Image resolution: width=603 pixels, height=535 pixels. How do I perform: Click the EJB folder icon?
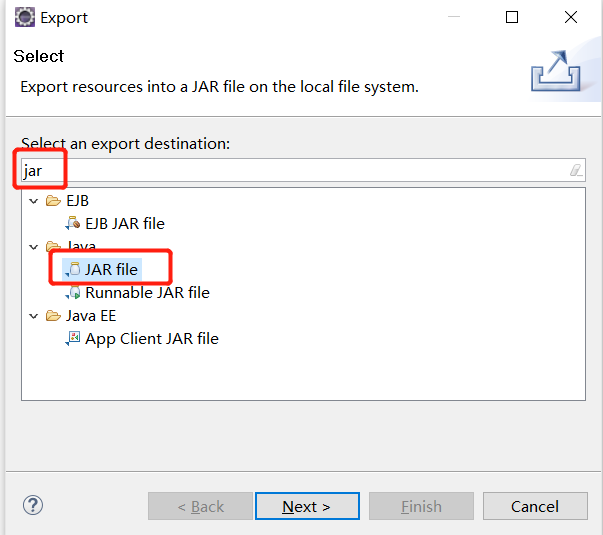(x=53, y=200)
